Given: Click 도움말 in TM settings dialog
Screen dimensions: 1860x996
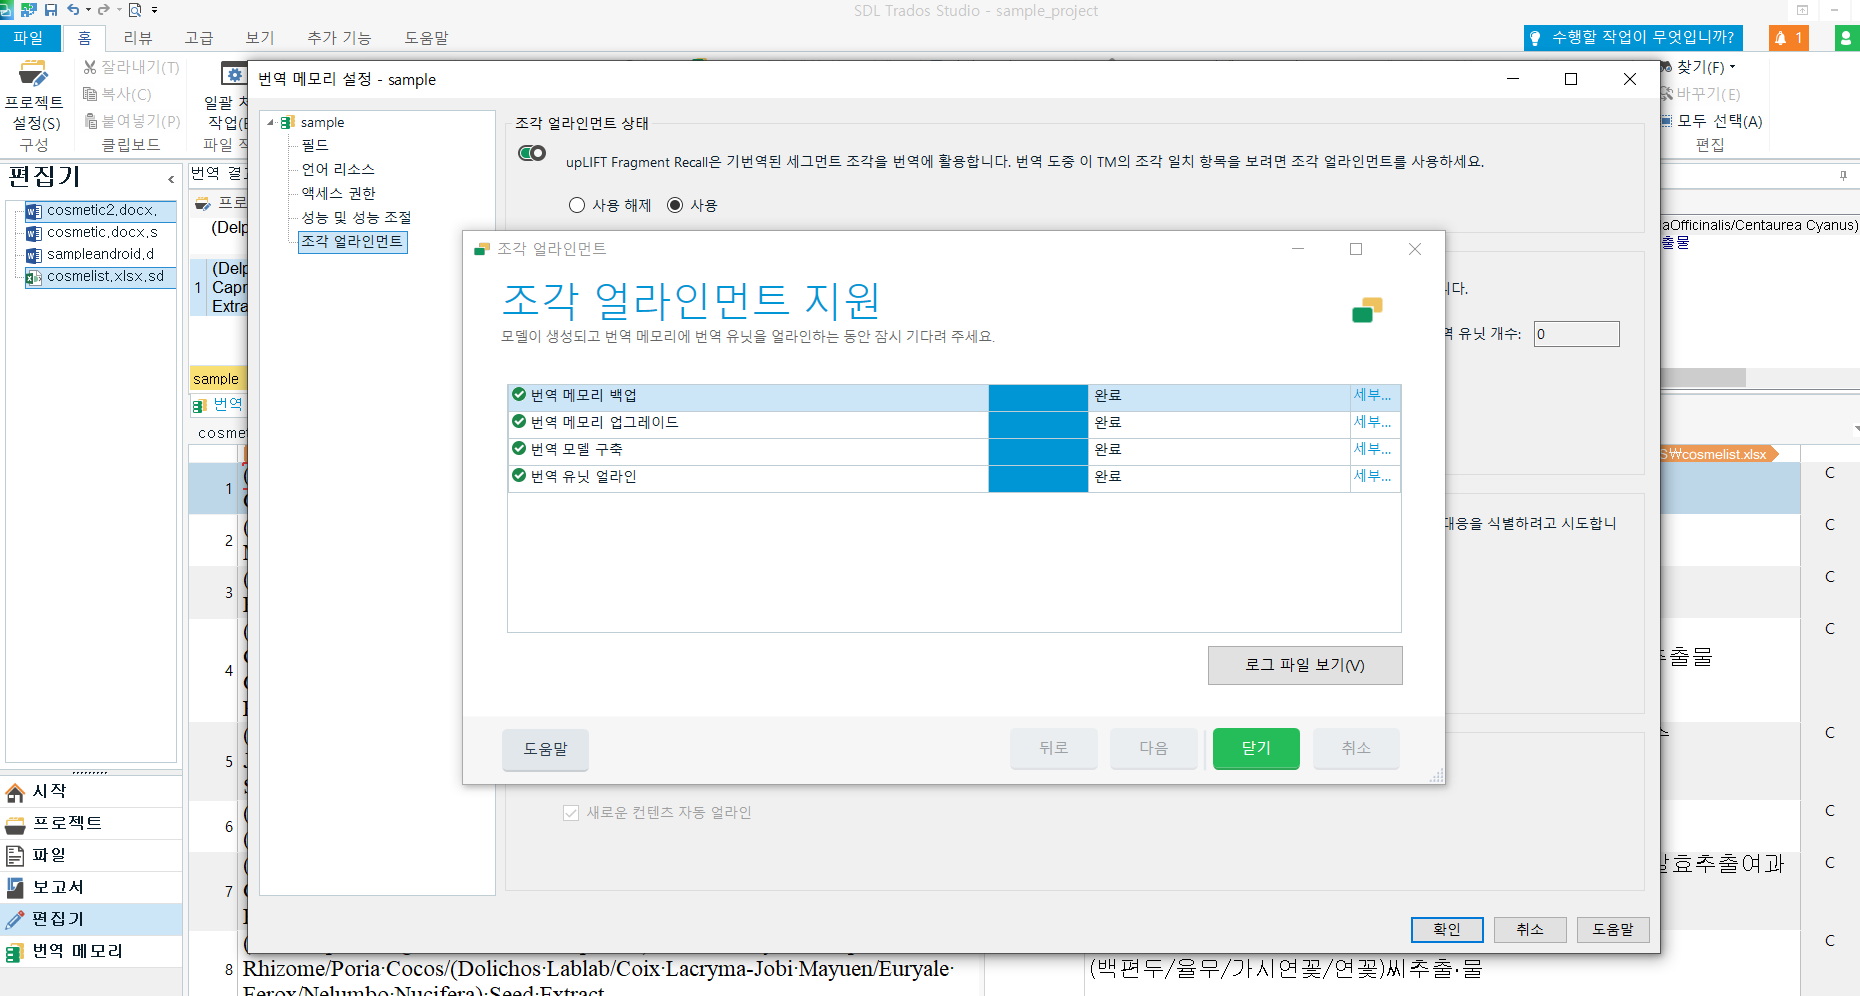Looking at the screenshot, I should pyautogui.click(x=1613, y=929).
